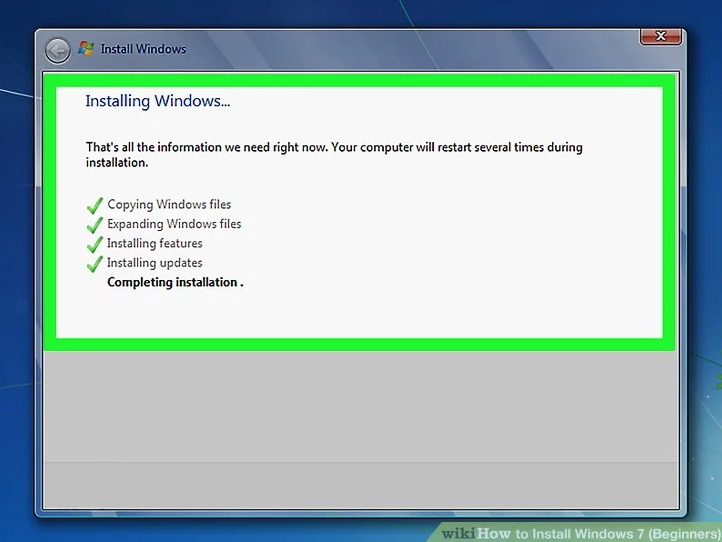Click the wikiHow logo watermark
Screen dimensions: 722x542
pos(476,533)
